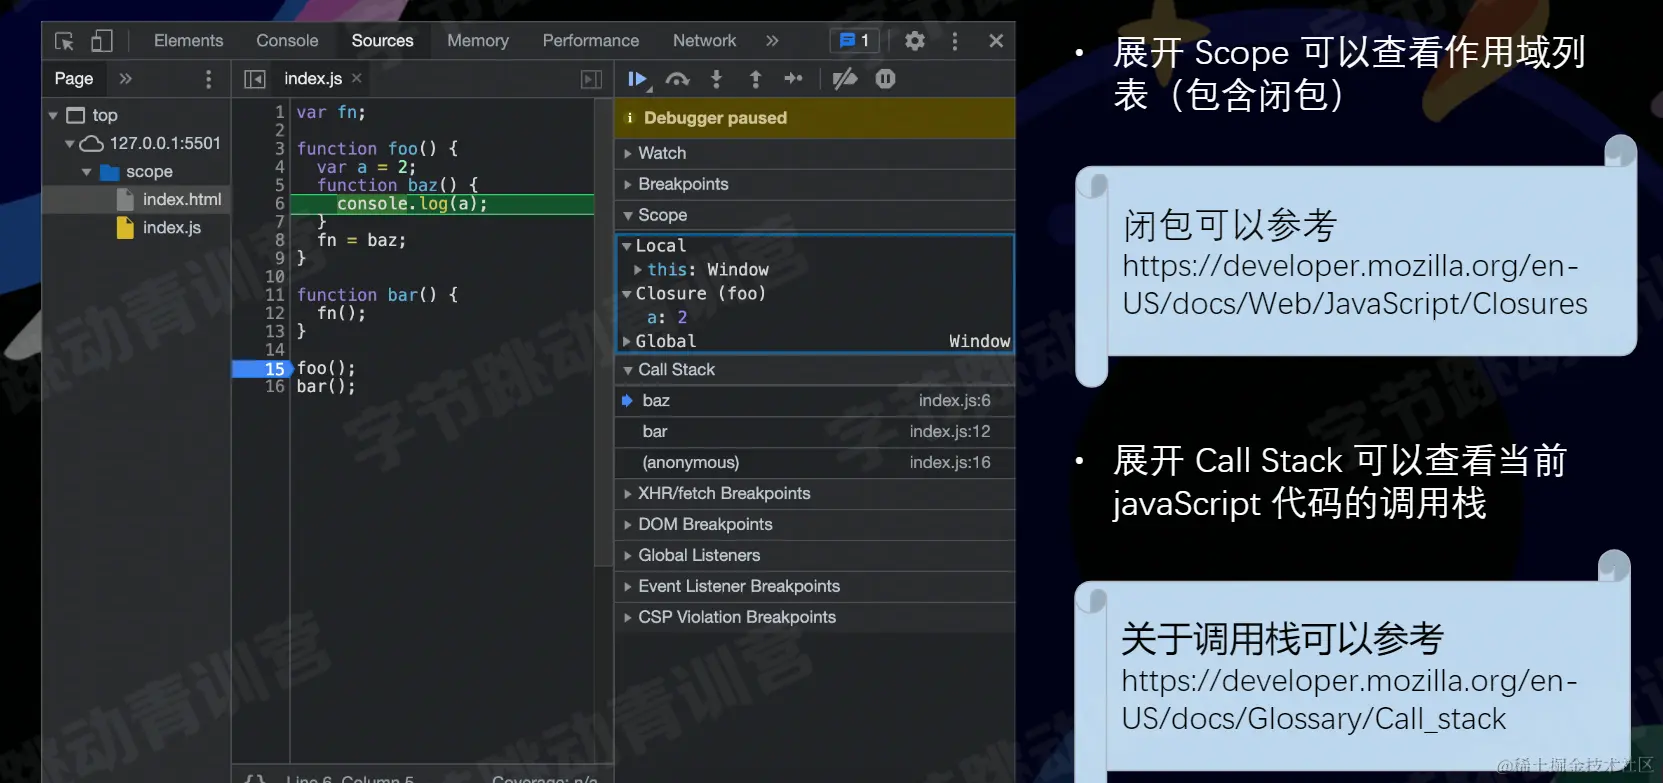Select the (anonymous) call stack frame
This screenshot has height=783, width=1663.
click(x=815, y=463)
